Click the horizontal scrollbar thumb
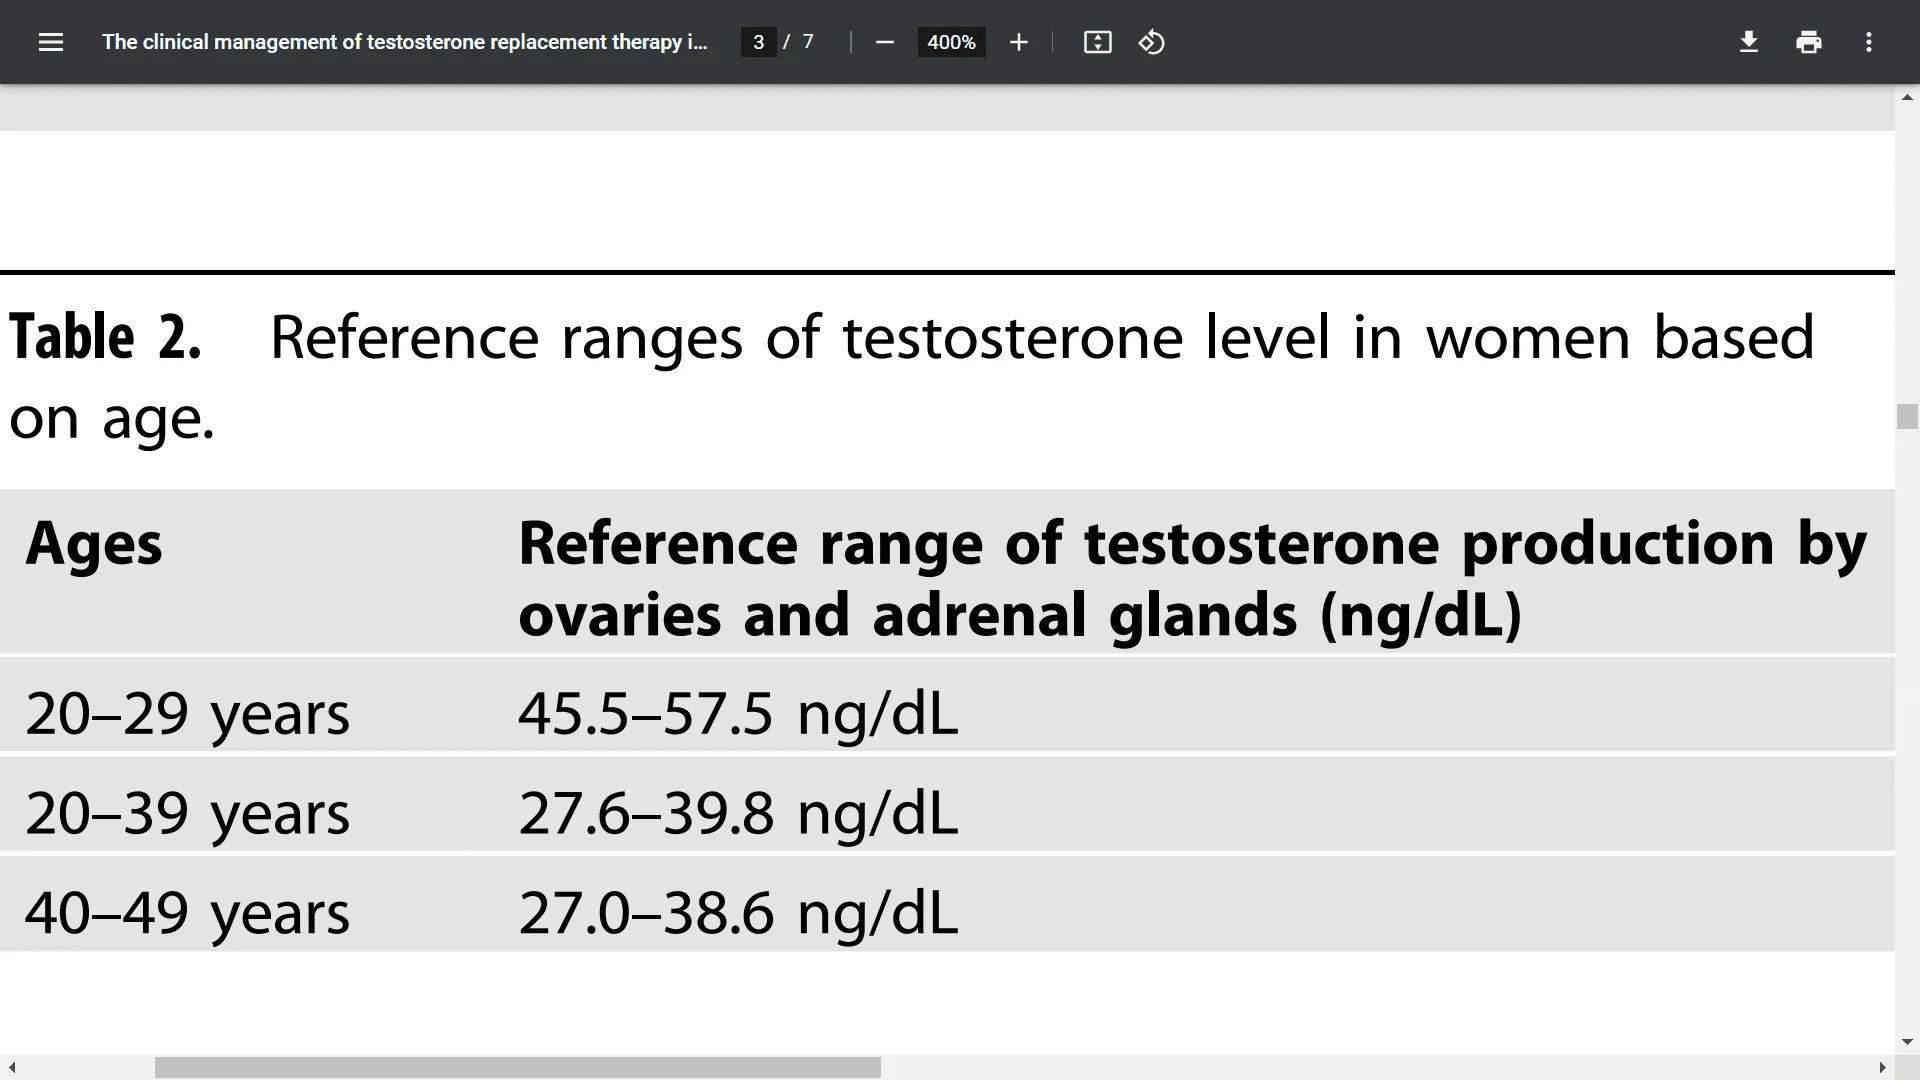 point(518,1068)
